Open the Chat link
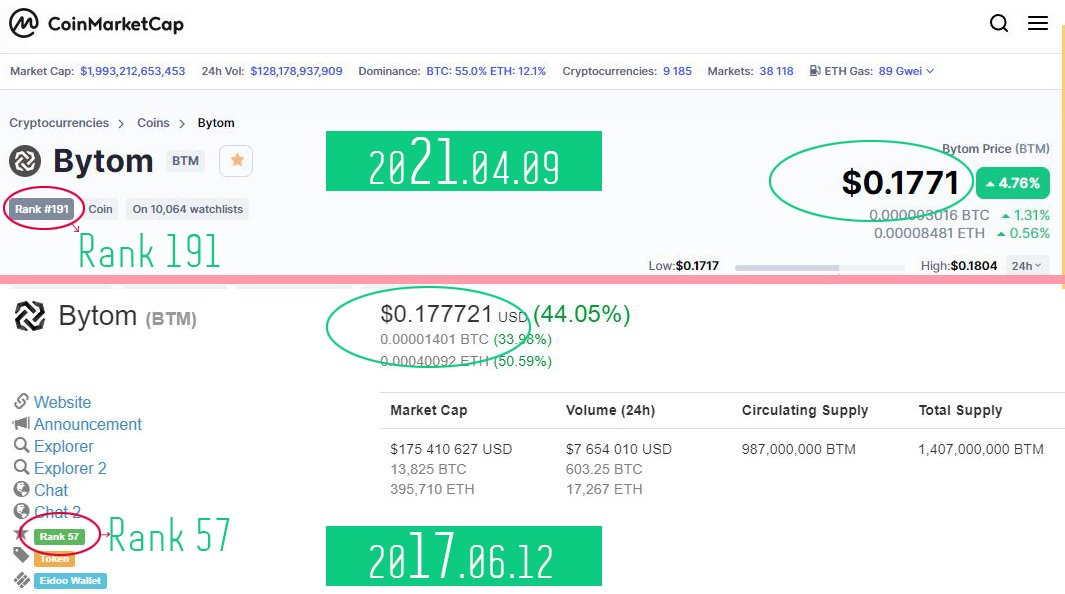 (51, 490)
